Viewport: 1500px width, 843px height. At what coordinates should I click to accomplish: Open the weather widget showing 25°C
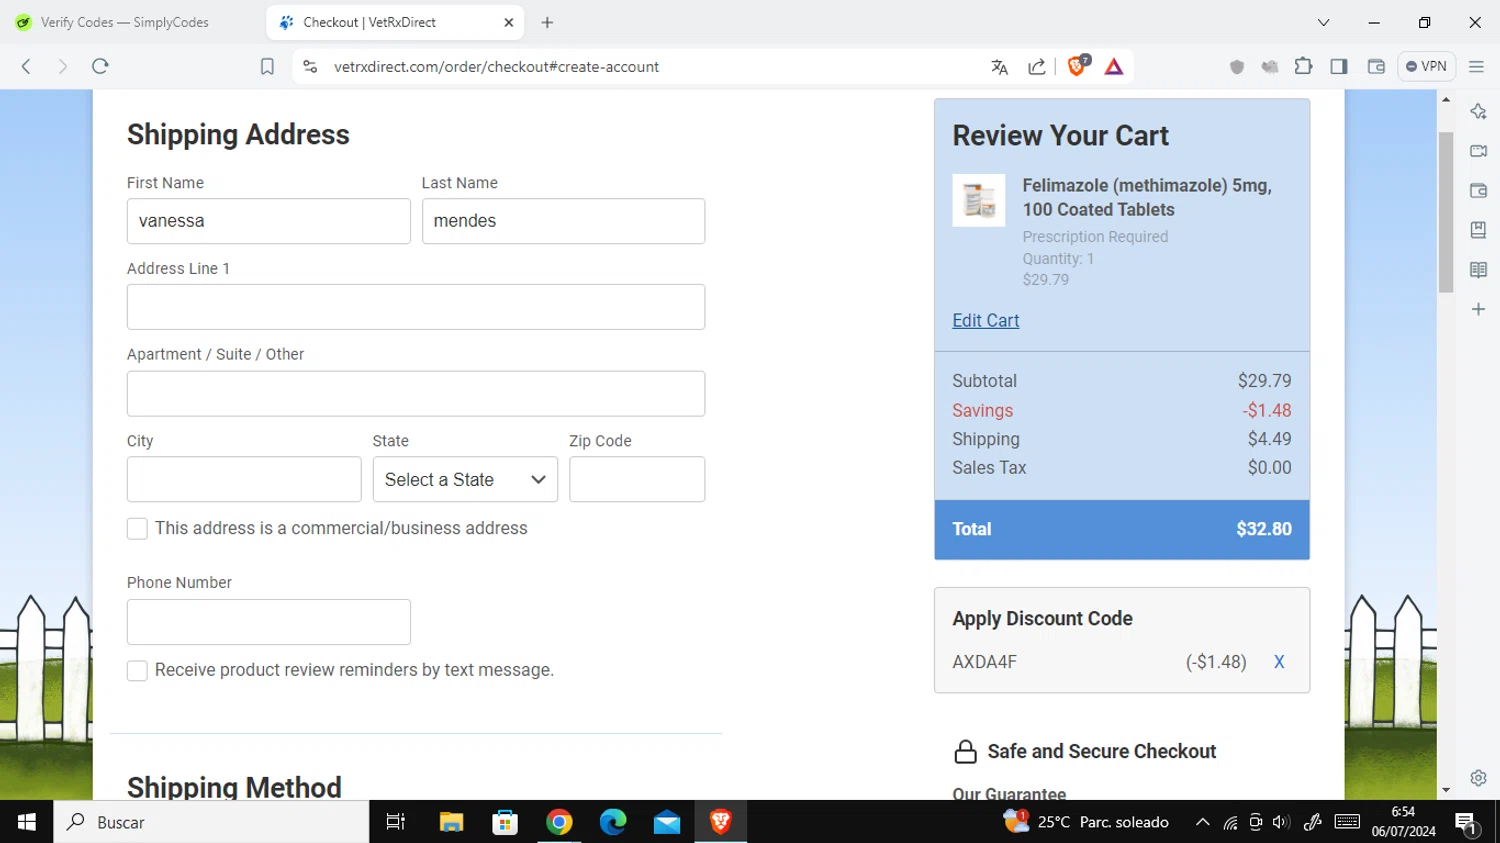click(1086, 822)
